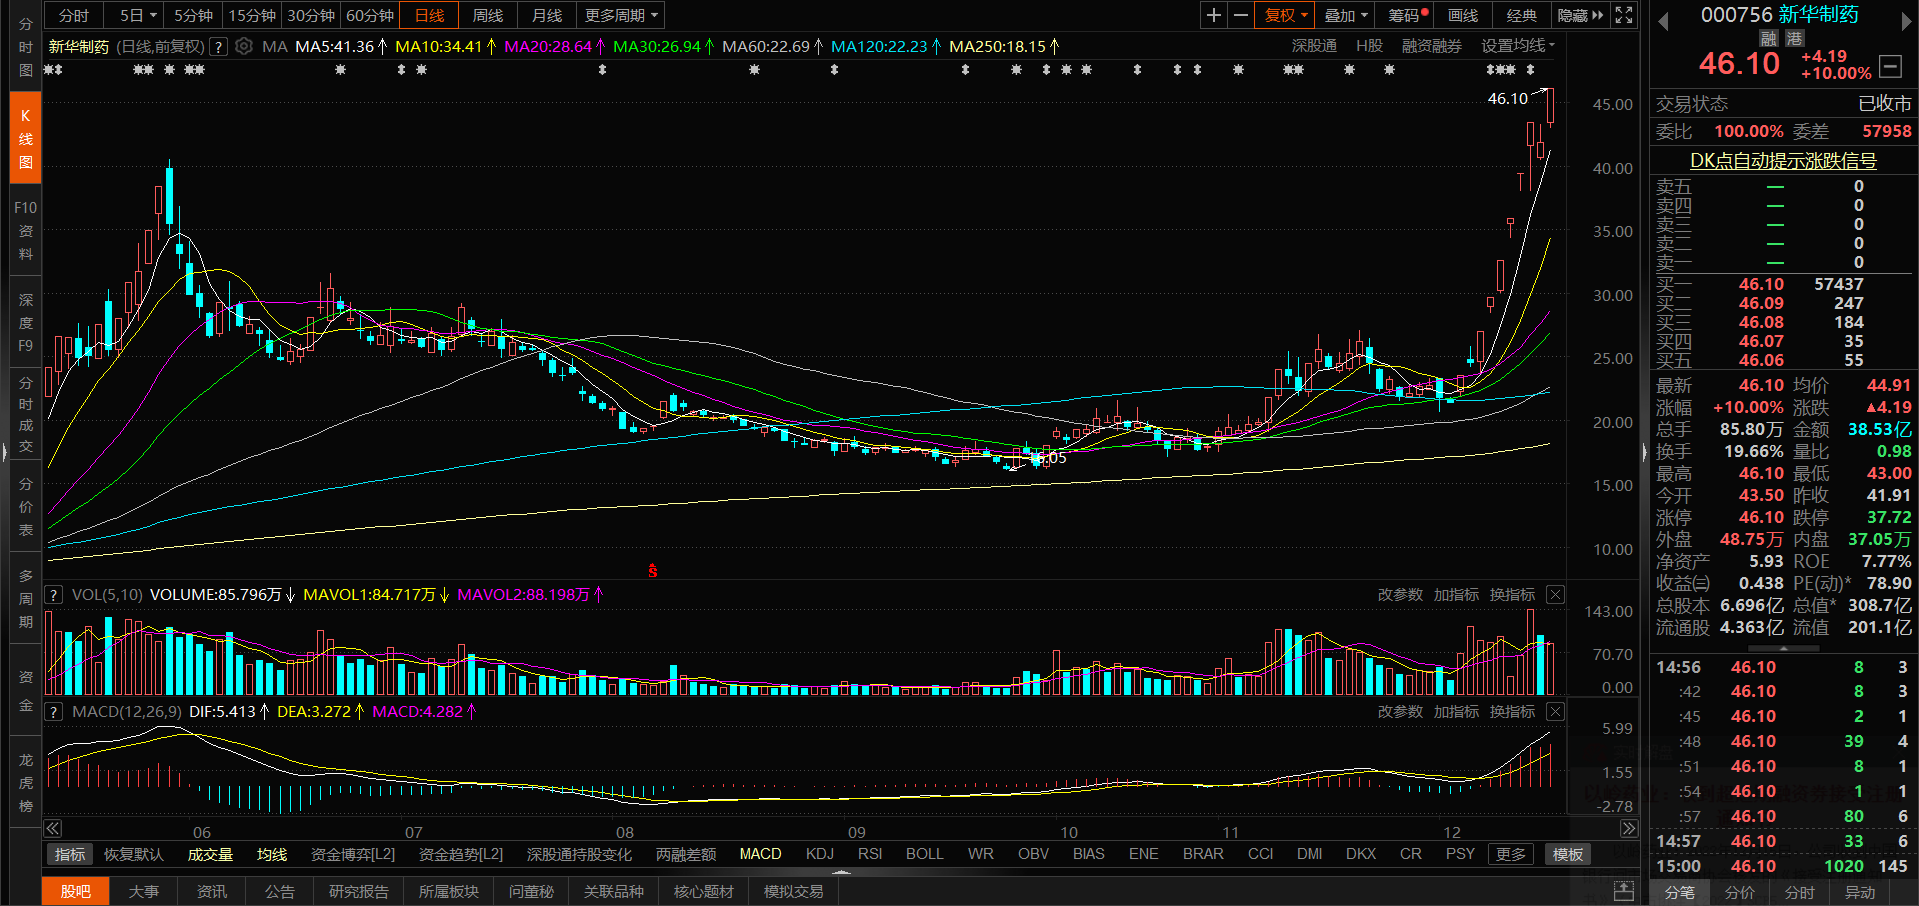Open 更多 indicators dropdown
This screenshot has height=906, width=1919.
(1511, 854)
